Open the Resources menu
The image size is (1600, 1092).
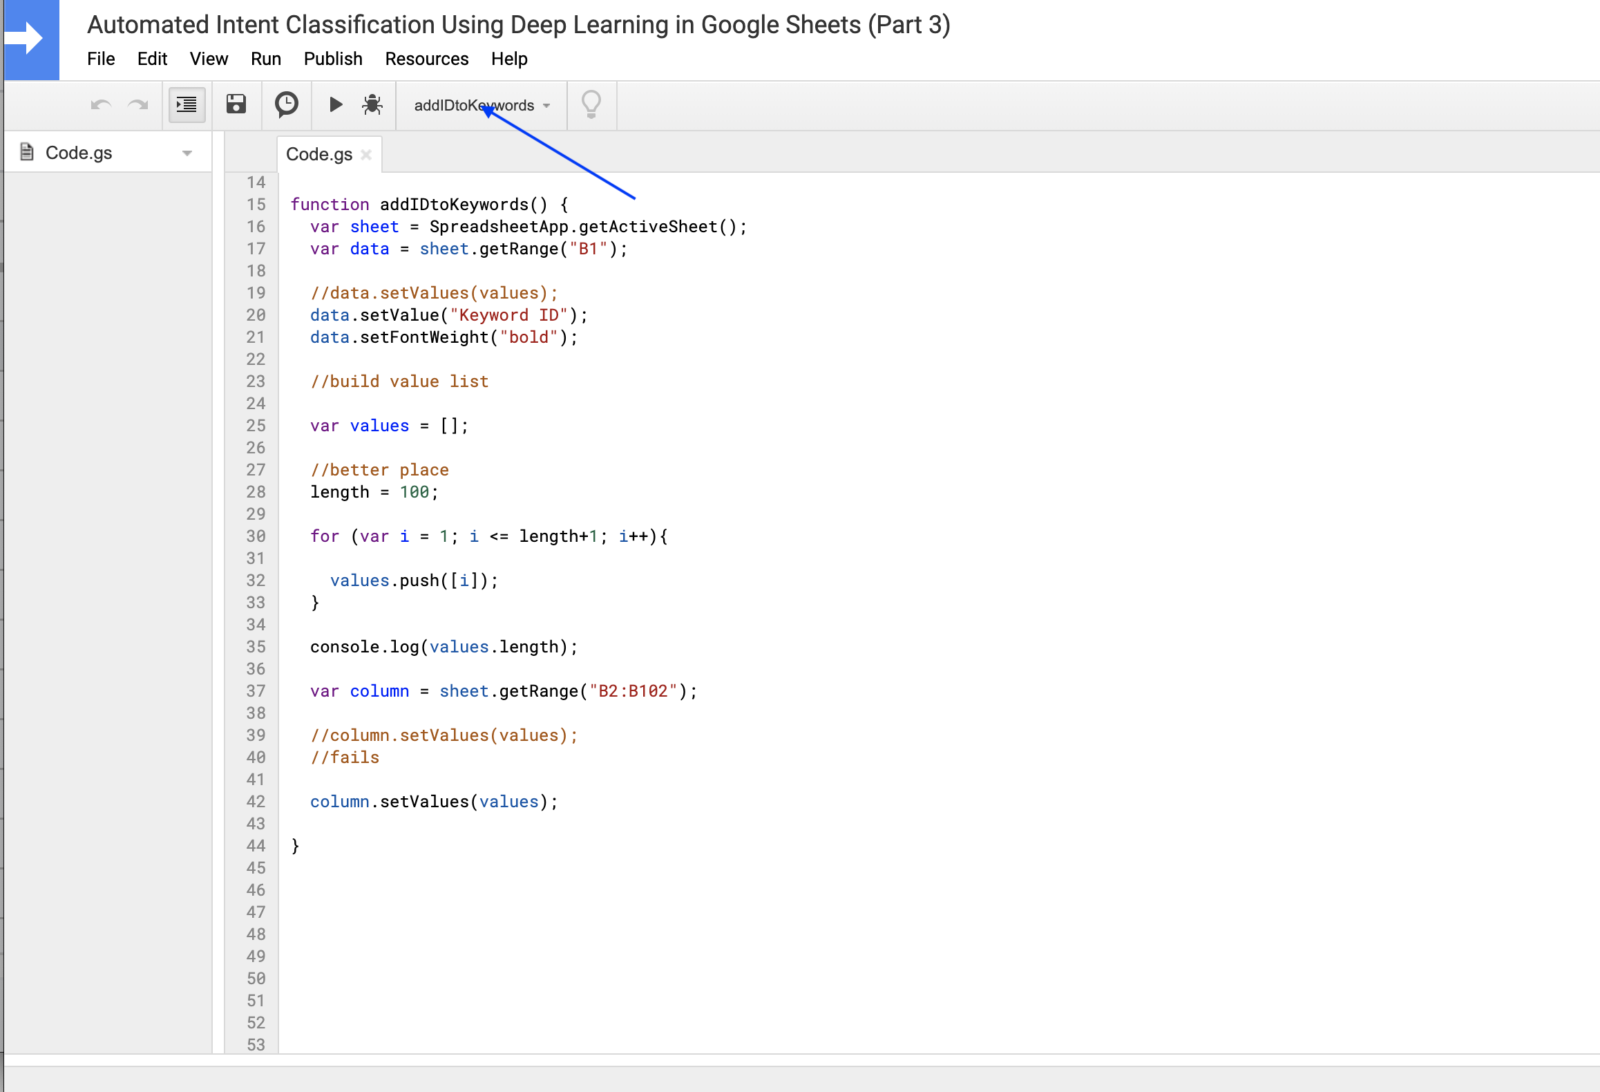pyautogui.click(x=427, y=58)
